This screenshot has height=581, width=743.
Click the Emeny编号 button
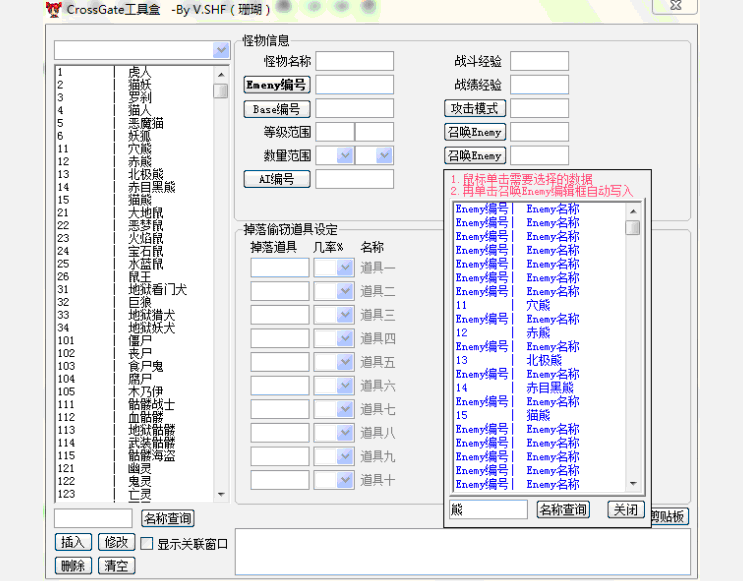click(277, 85)
